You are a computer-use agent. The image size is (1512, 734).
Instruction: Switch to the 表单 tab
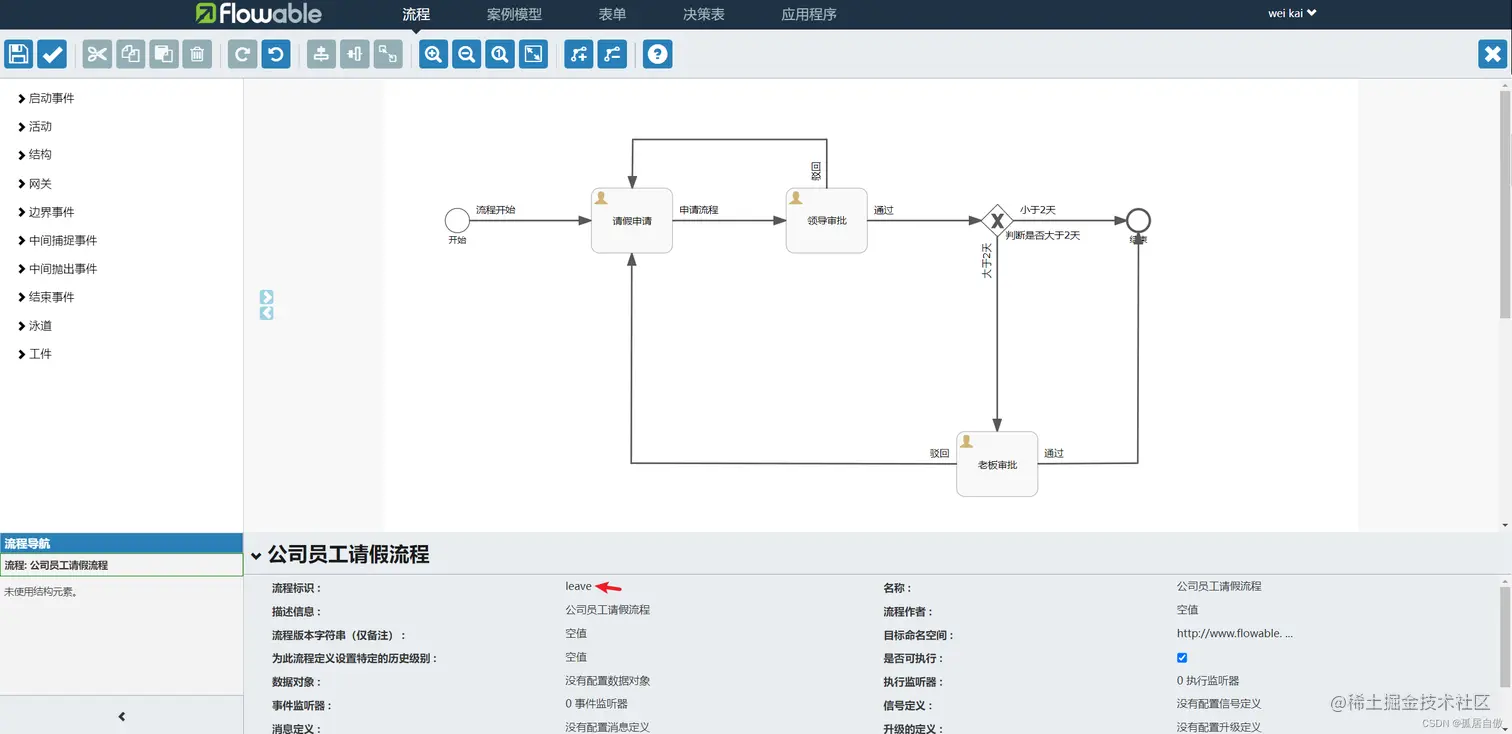pos(612,14)
